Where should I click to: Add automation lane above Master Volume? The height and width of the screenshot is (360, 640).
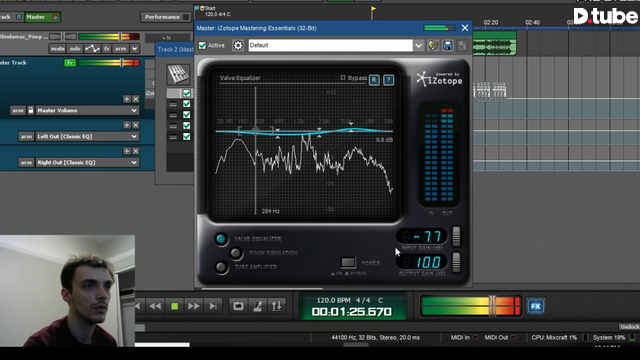[x=127, y=99]
